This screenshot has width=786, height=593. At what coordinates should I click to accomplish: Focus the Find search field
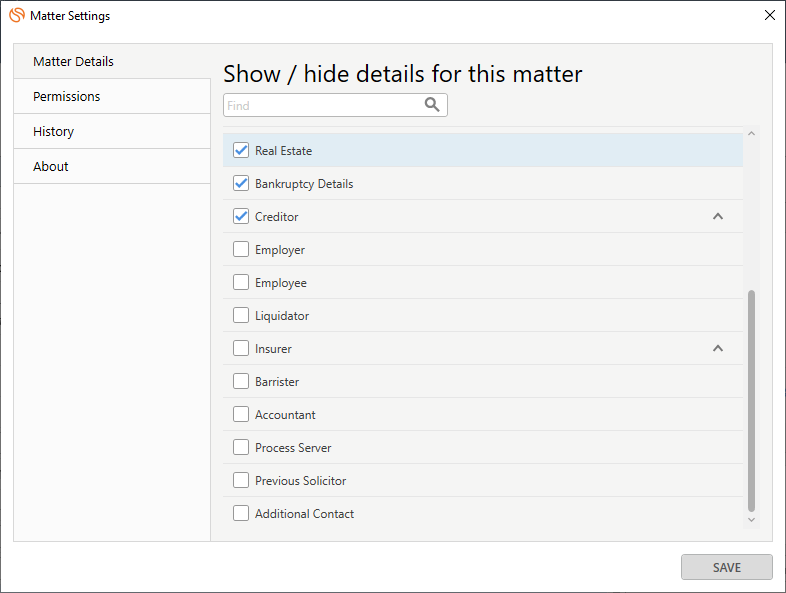(335, 105)
